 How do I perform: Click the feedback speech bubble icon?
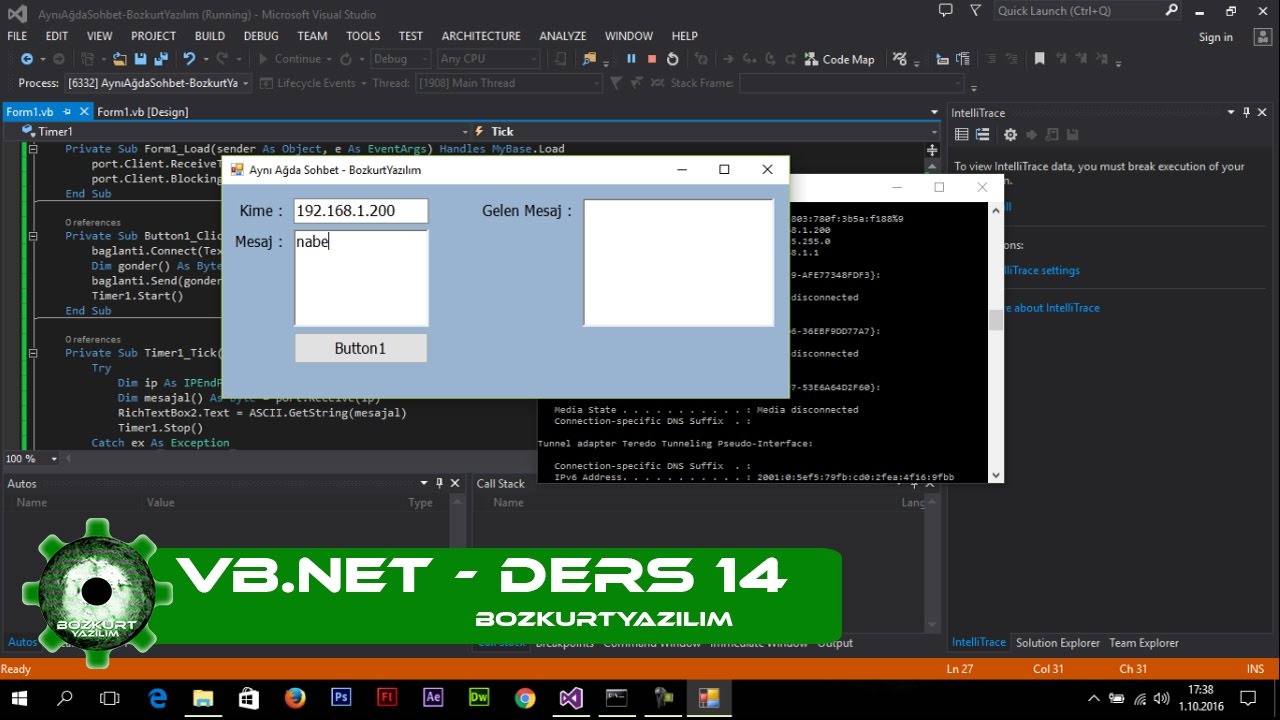click(x=946, y=11)
